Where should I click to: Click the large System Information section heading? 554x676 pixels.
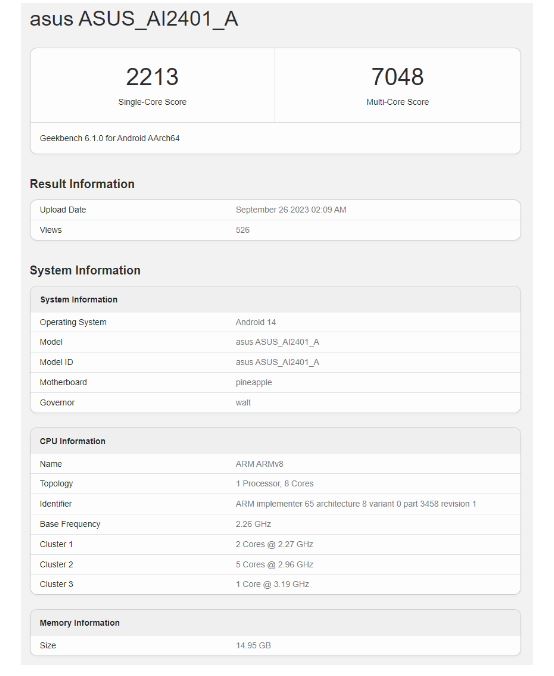85,270
